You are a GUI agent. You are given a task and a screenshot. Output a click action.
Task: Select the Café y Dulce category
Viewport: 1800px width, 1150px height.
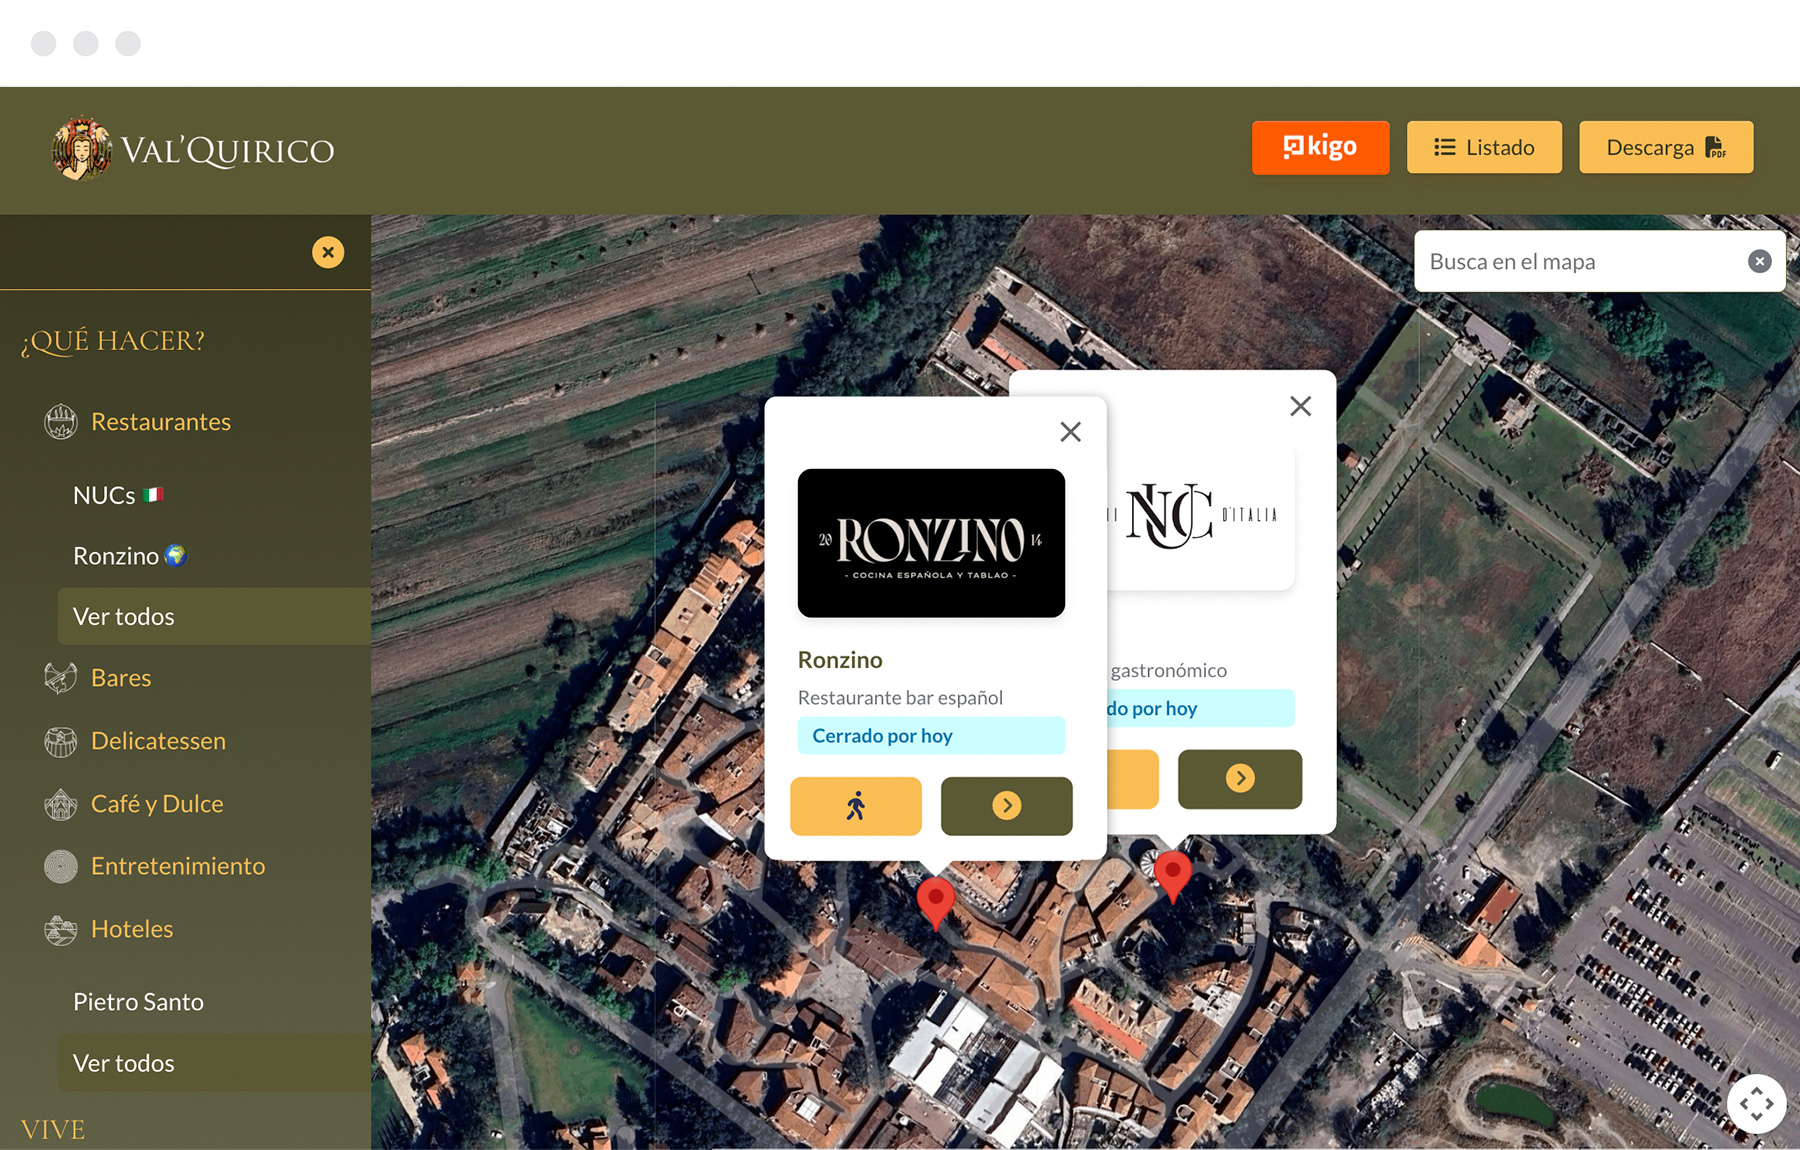157,804
